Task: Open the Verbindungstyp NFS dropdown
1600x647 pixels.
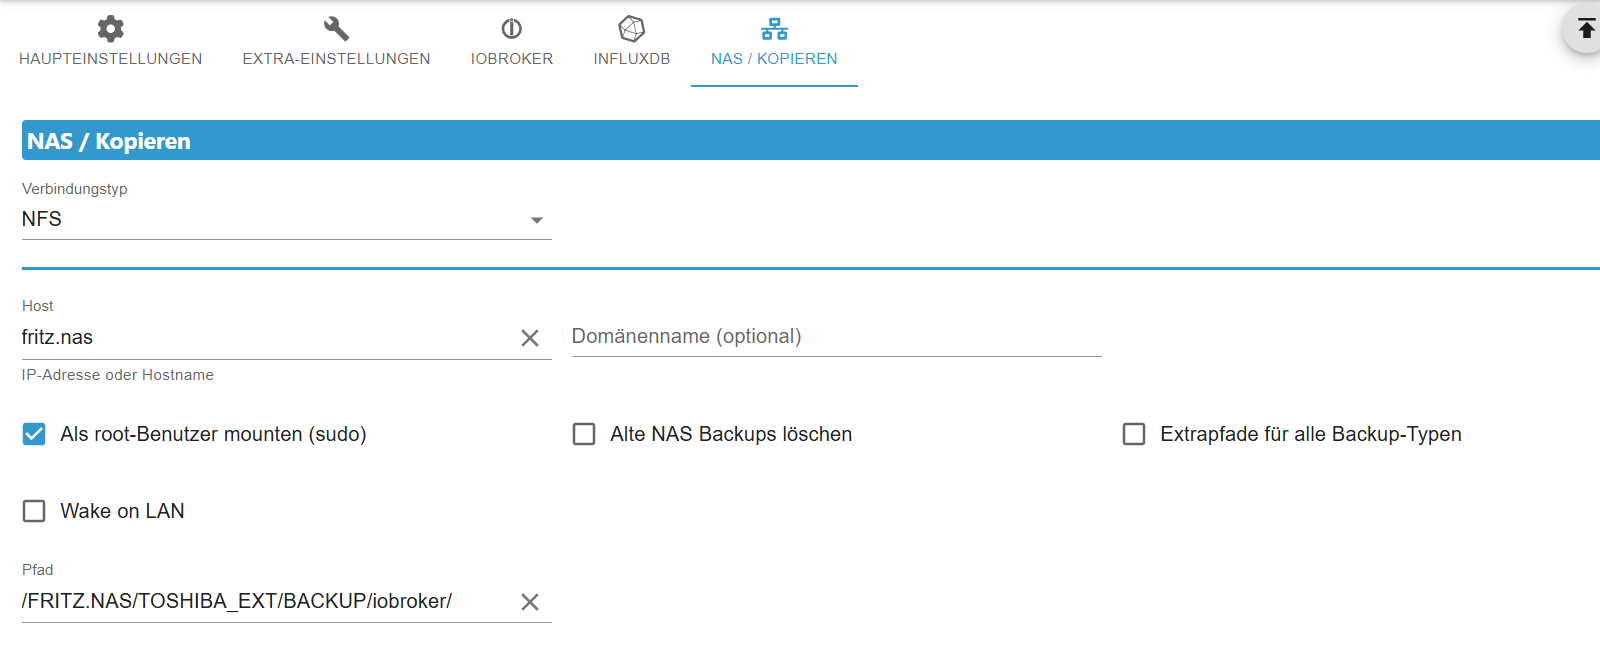Action: tap(287, 219)
